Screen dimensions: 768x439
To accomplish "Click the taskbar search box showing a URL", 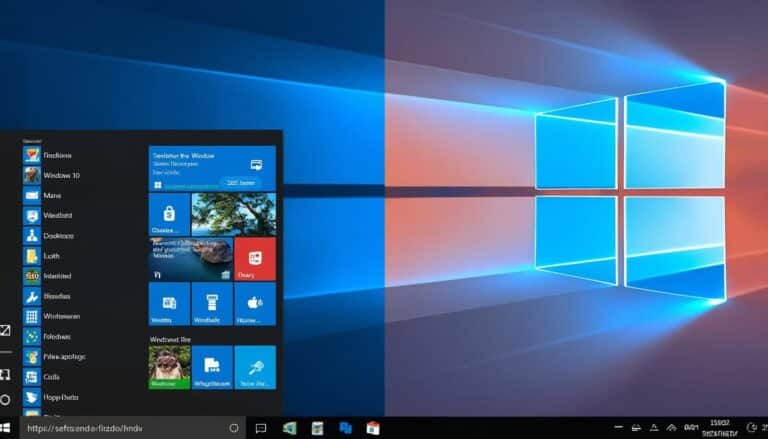I will (132, 428).
